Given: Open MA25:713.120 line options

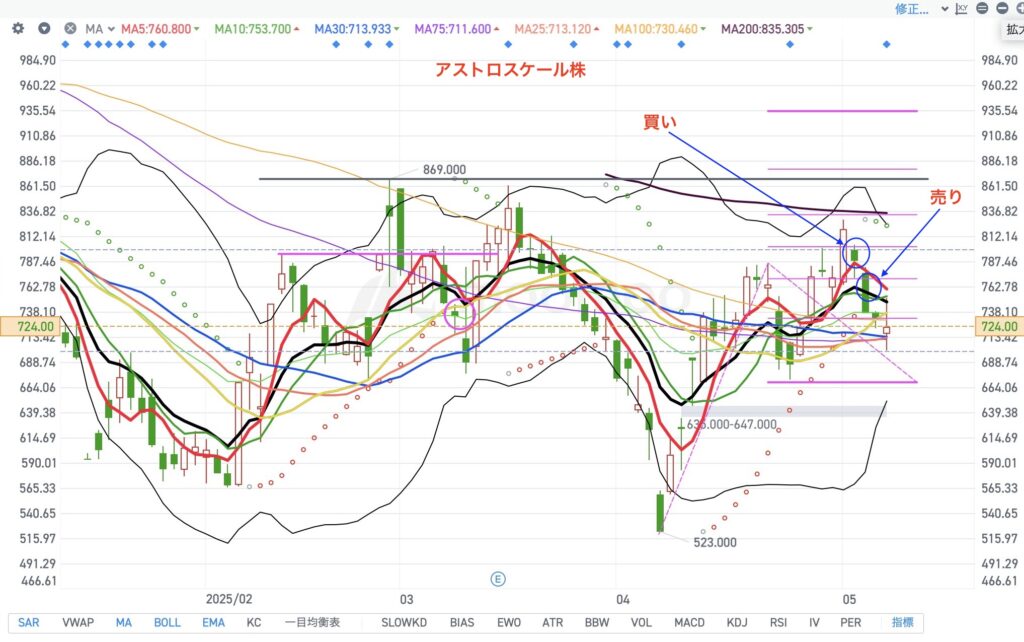Looking at the screenshot, I should (x=556, y=29).
